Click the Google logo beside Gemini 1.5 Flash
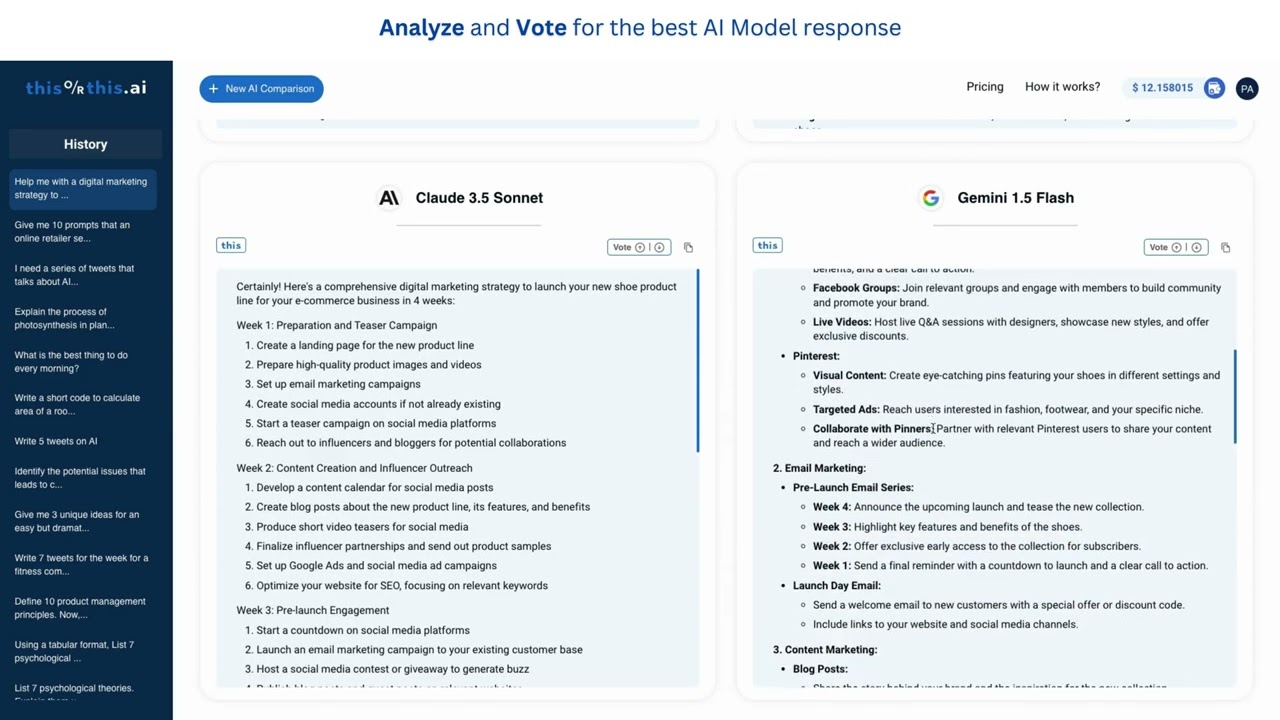 pyautogui.click(x=931, y=198)
